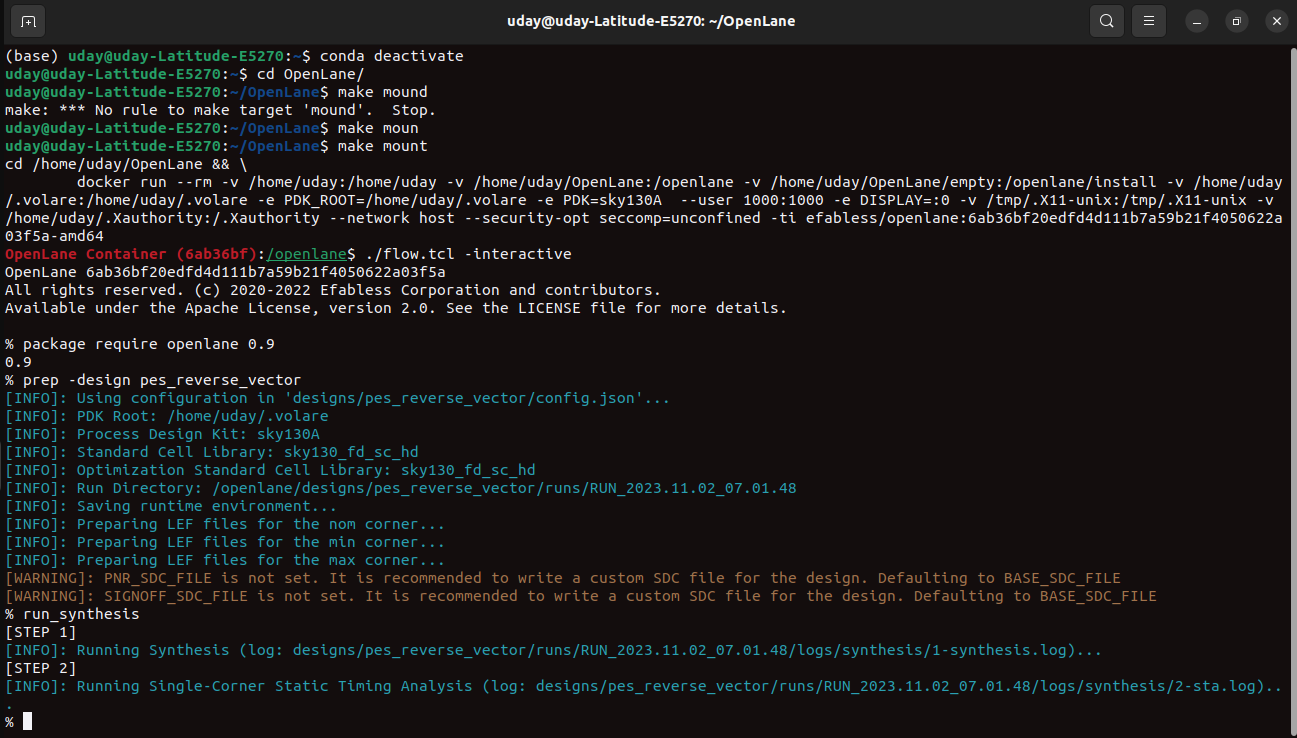Restore the terminal window size

pos(1237,20)
